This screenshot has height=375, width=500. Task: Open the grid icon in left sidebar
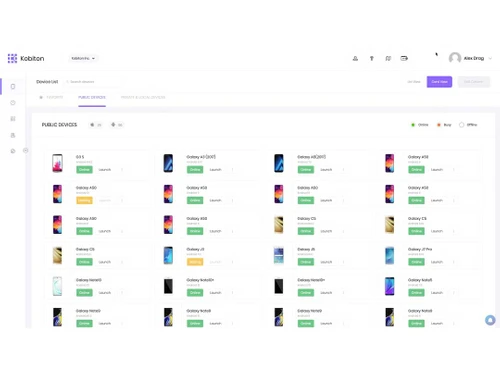(x=13, y=119)
